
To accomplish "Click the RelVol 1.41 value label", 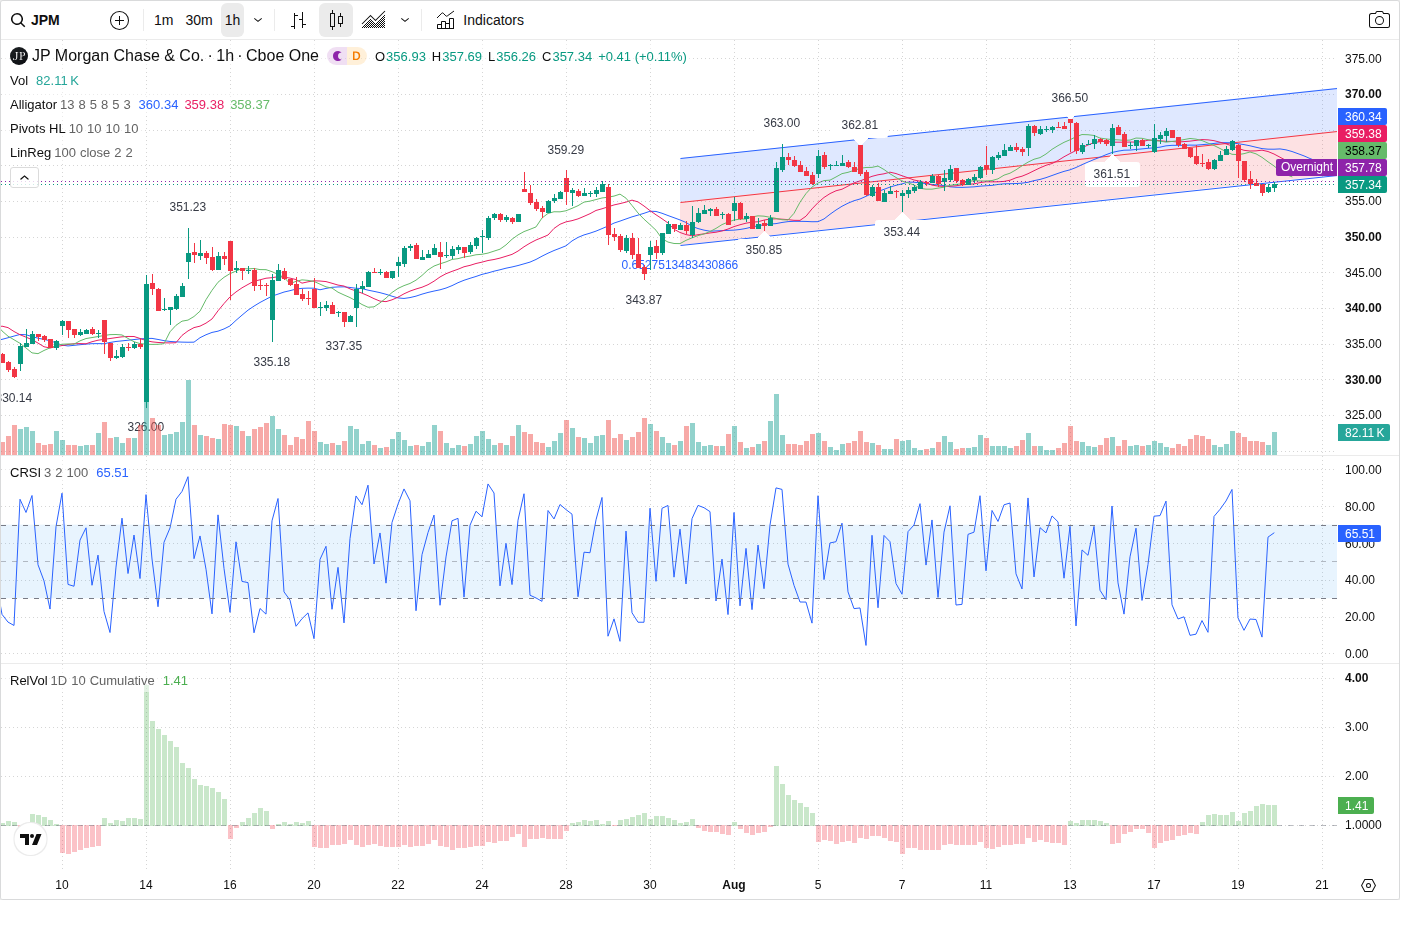I will point(1356,806).
